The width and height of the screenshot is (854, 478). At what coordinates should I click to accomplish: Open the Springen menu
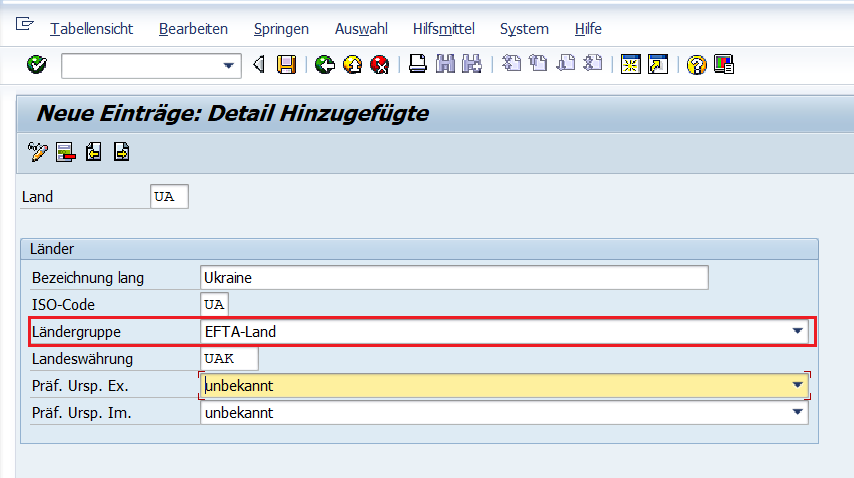pos(281,29)
